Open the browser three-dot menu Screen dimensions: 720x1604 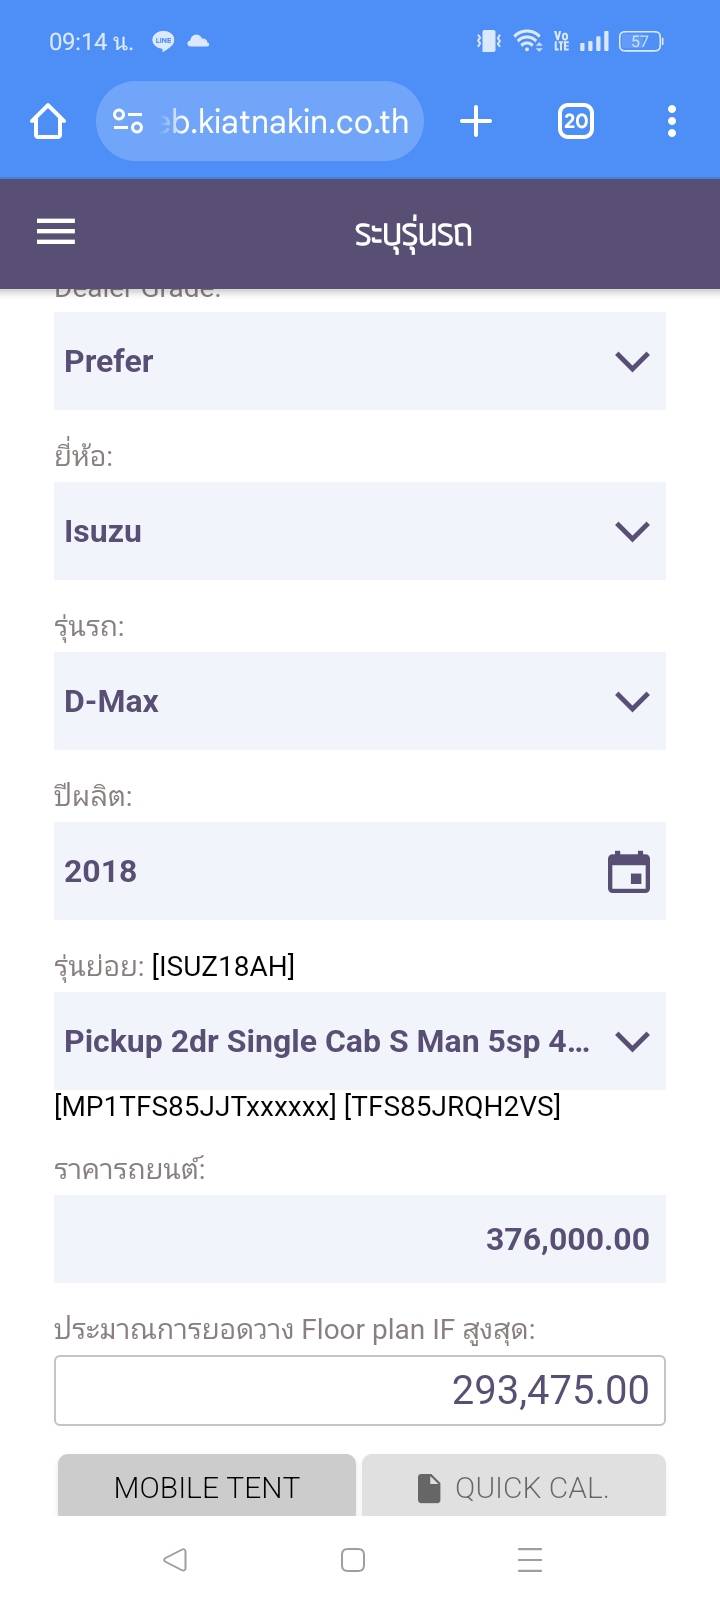point(671,122)
